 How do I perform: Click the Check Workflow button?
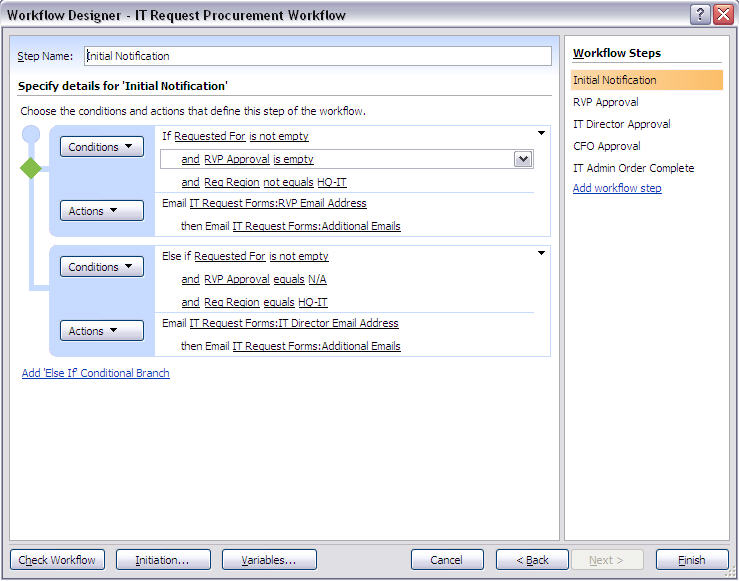tap(57, 560)
